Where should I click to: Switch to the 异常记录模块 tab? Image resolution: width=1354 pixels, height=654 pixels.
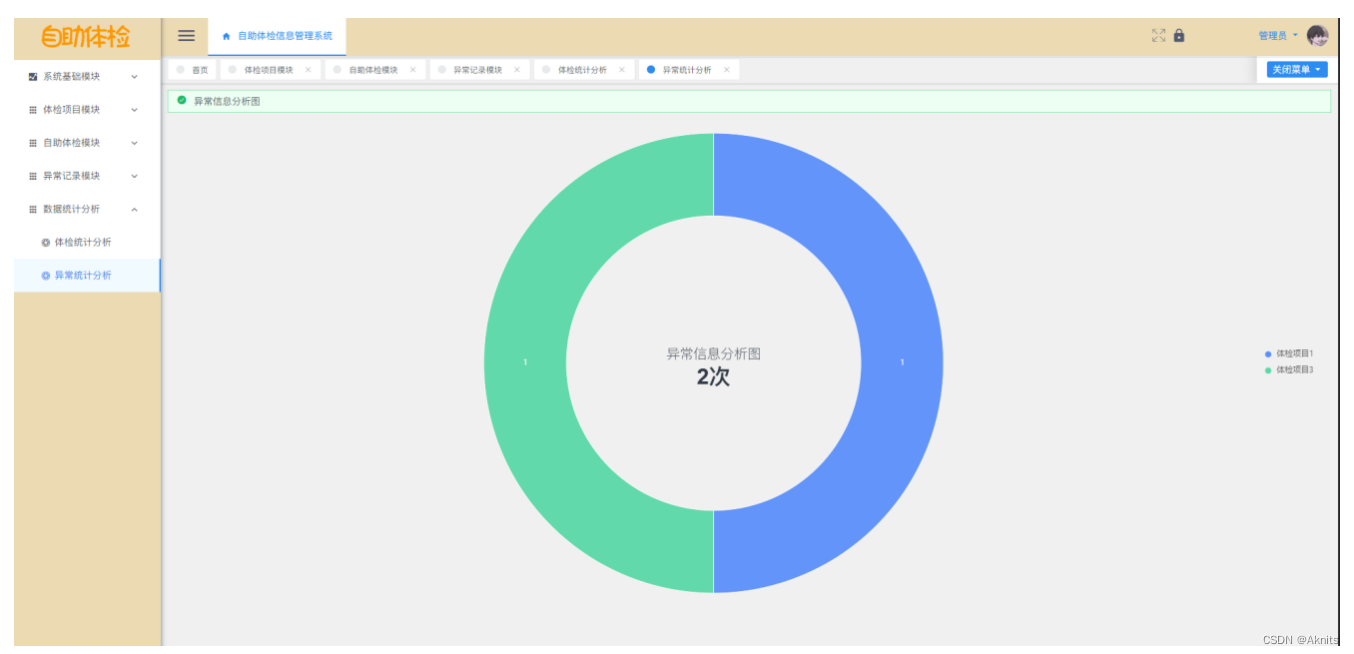pyautogui.click(x=477, y=70)
